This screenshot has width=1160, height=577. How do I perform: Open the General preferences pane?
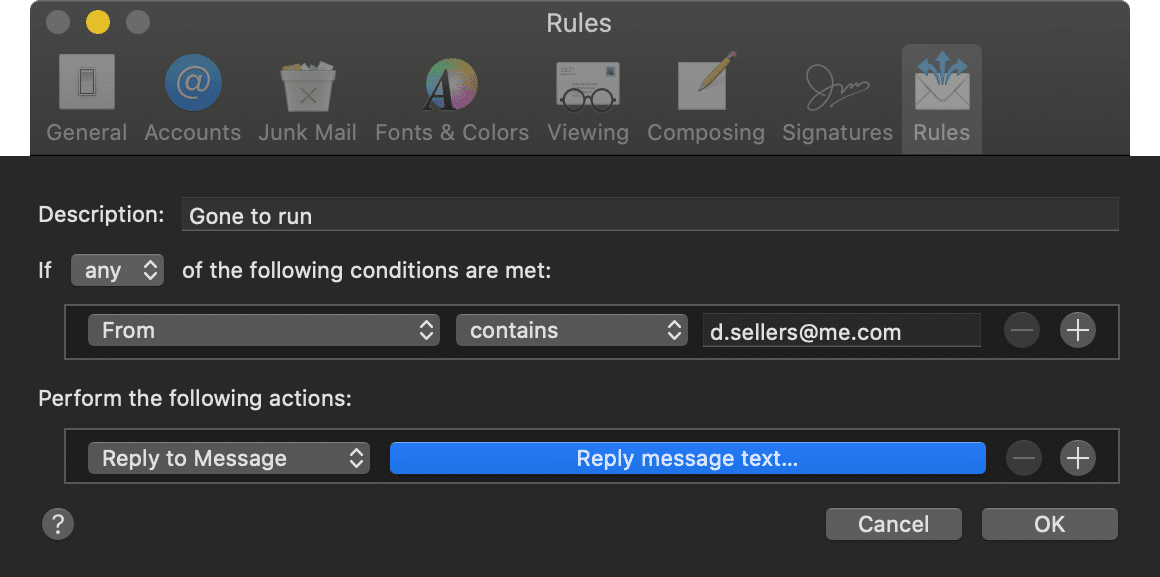click(87, 98)
